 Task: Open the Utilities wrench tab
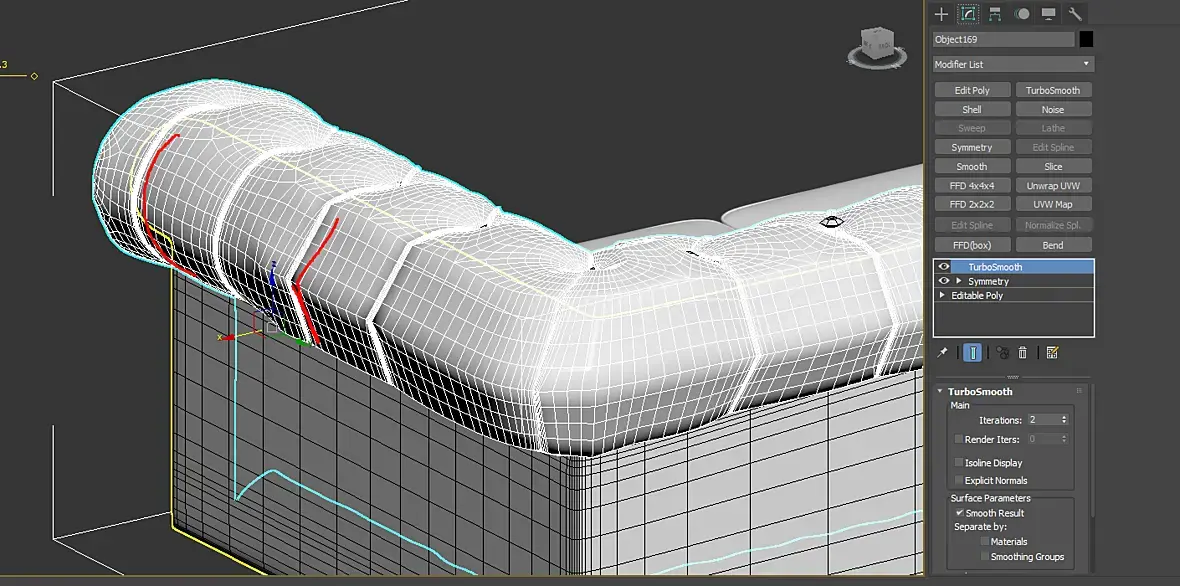click(1075, 14)
